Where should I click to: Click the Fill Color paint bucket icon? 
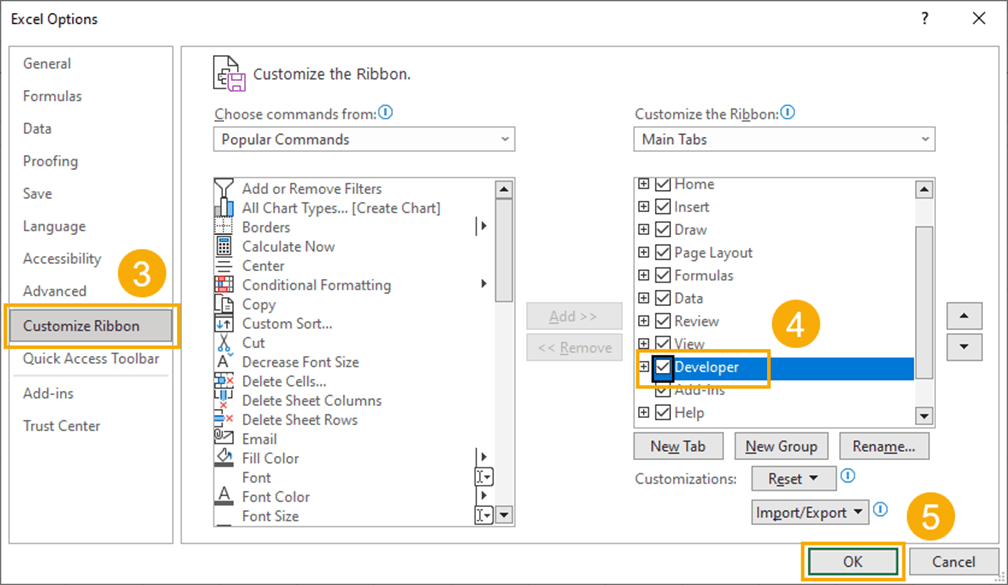click(224, 458)
